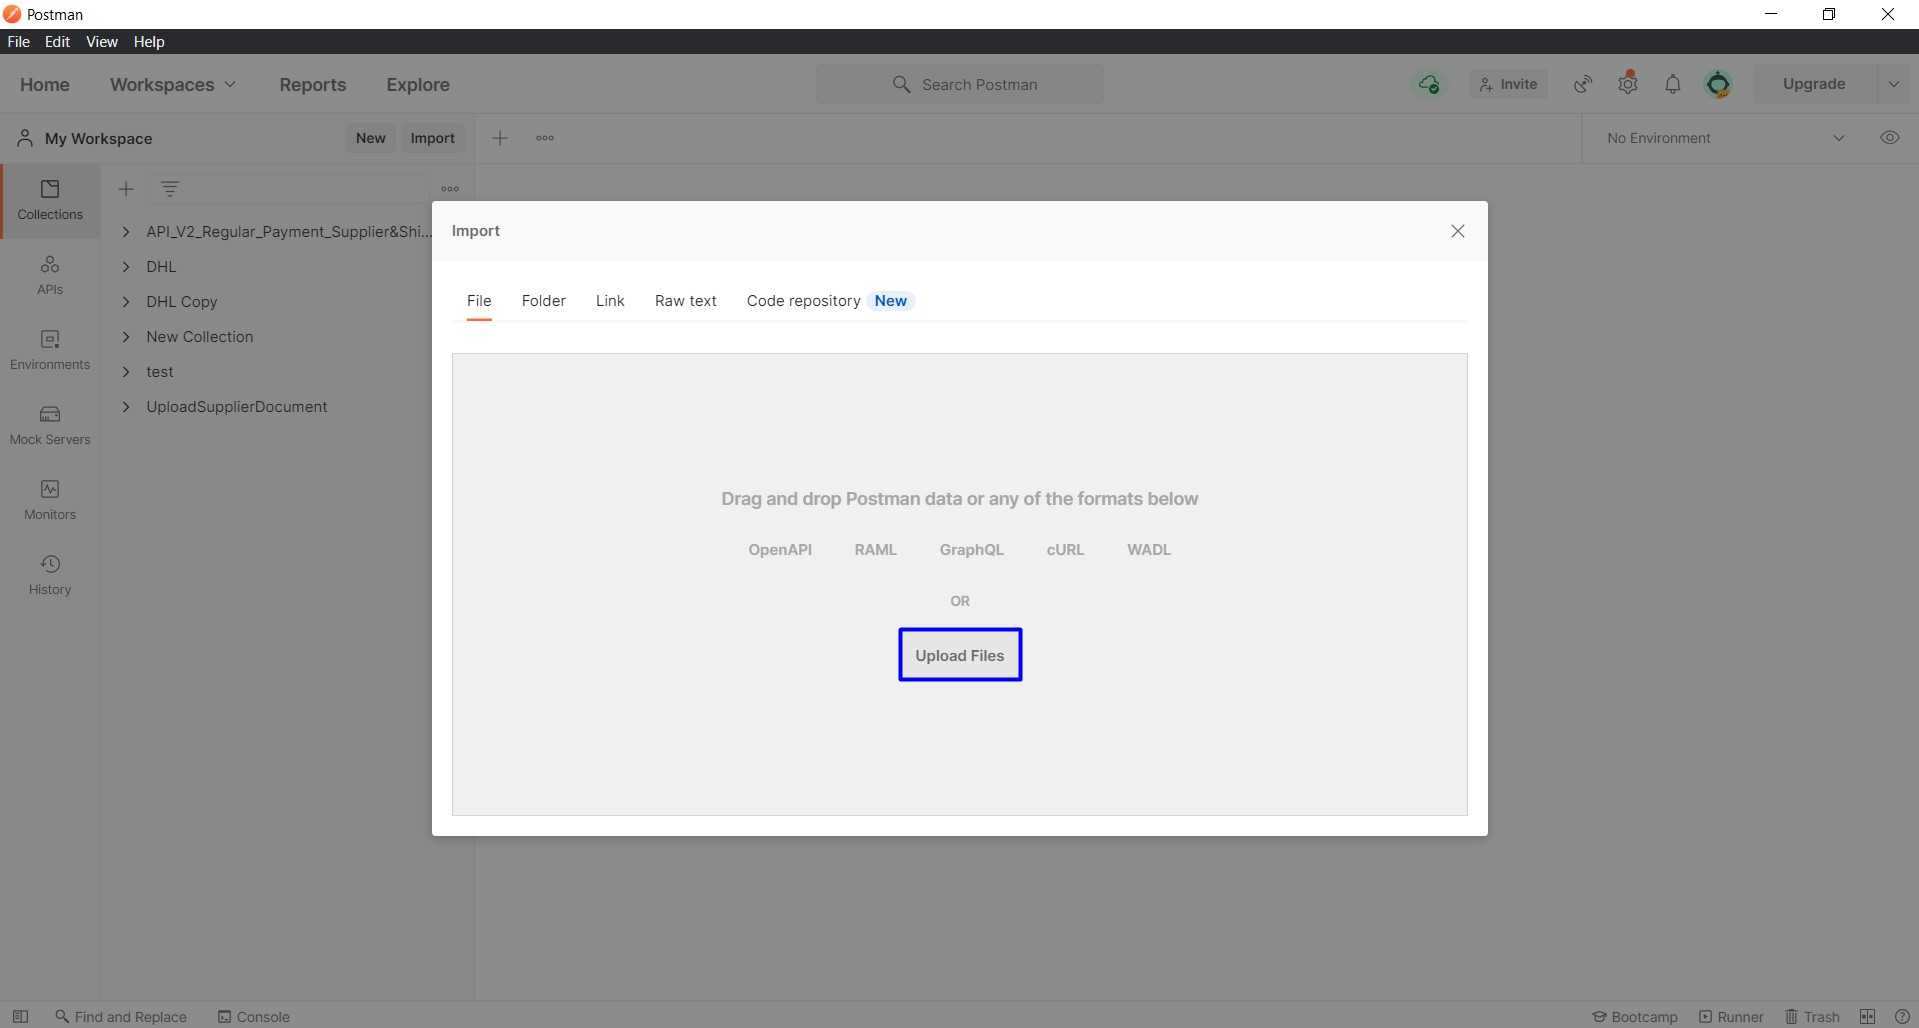Click the sync status cloud icon
The width and height of the screenshot is (1919, 1028).
(x=1429, y=84)
